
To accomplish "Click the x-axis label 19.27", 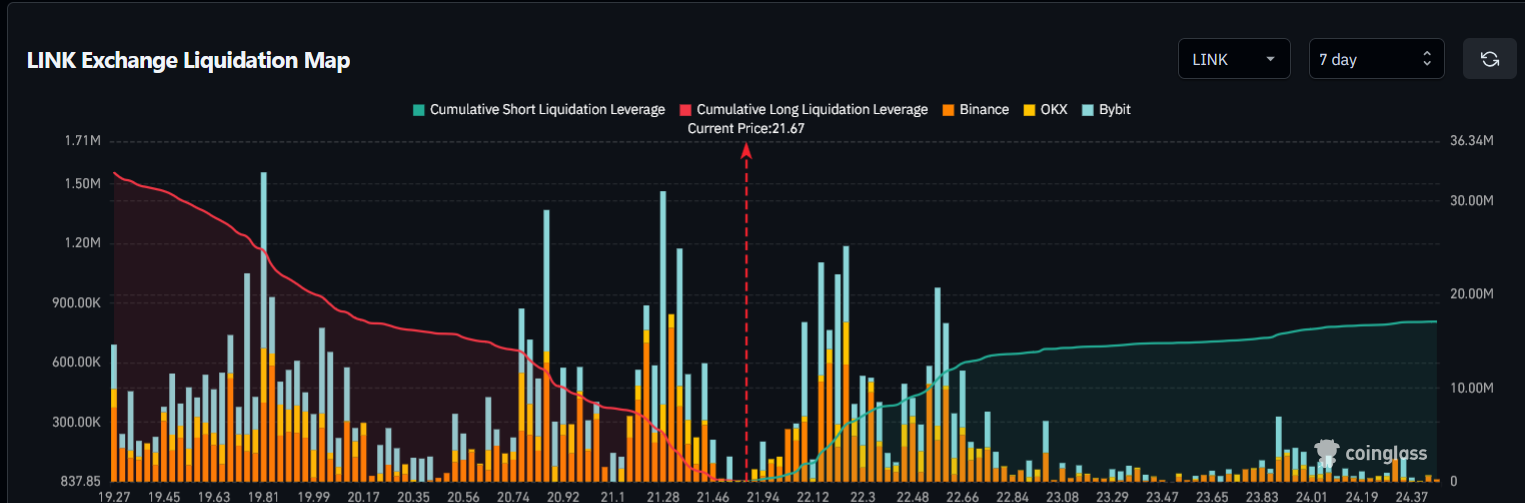I will pyautogui.click(x=113, y=496).
